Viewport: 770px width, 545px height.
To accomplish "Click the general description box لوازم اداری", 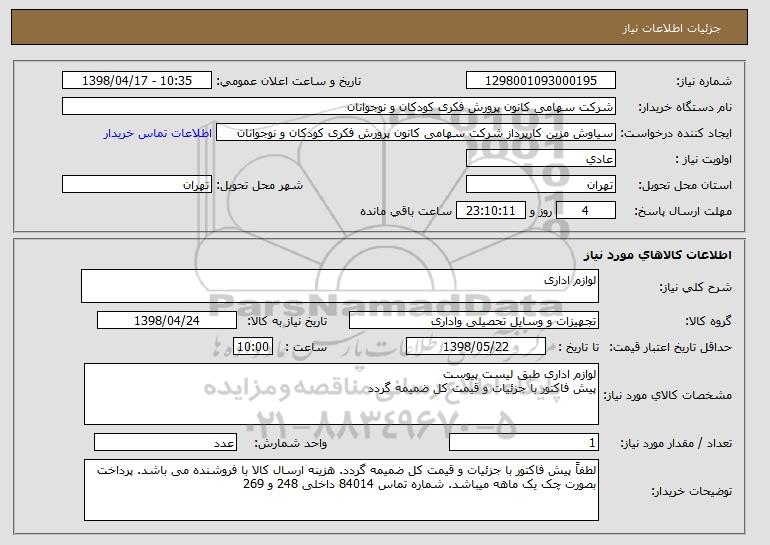I will click(x=340, y=286).
